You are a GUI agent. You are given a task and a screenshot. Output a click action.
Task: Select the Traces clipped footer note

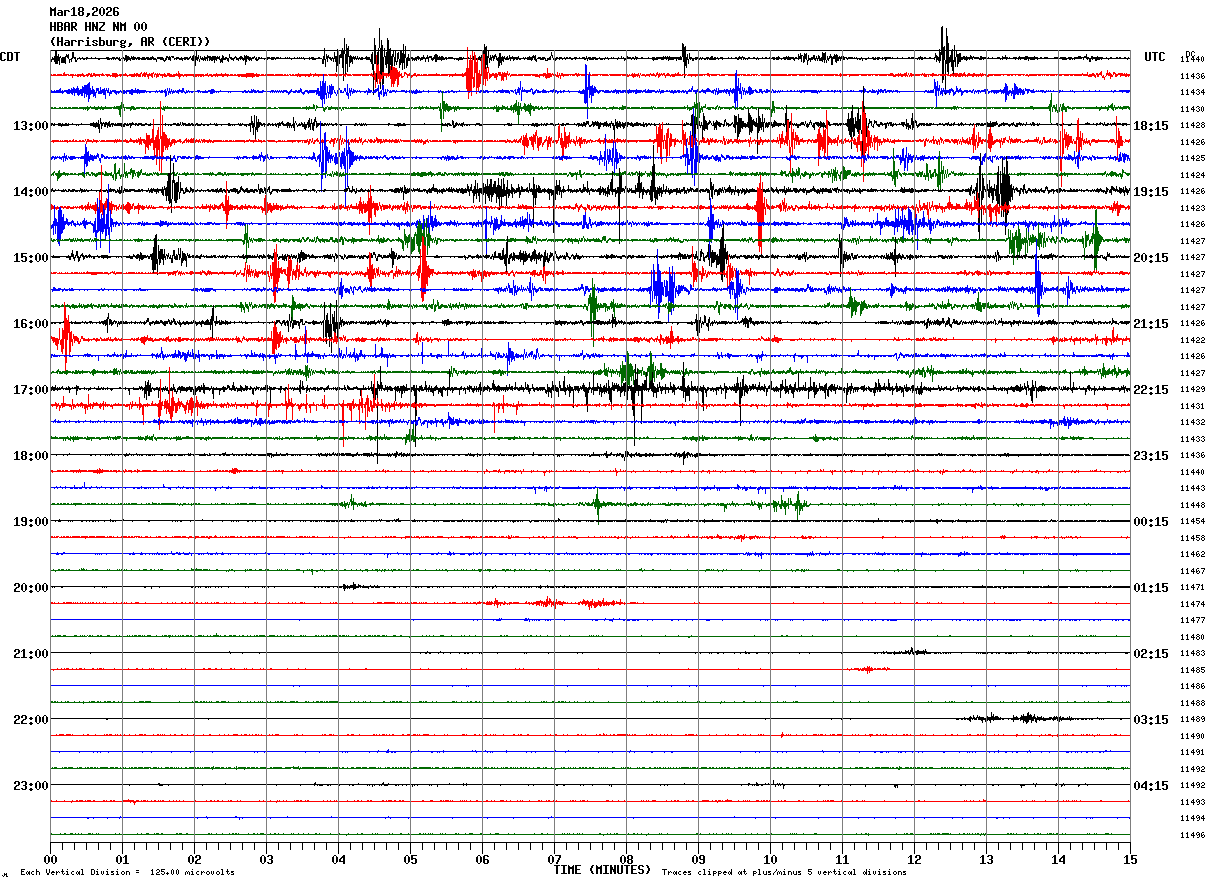pyautogui.click(x=784, y=873)
